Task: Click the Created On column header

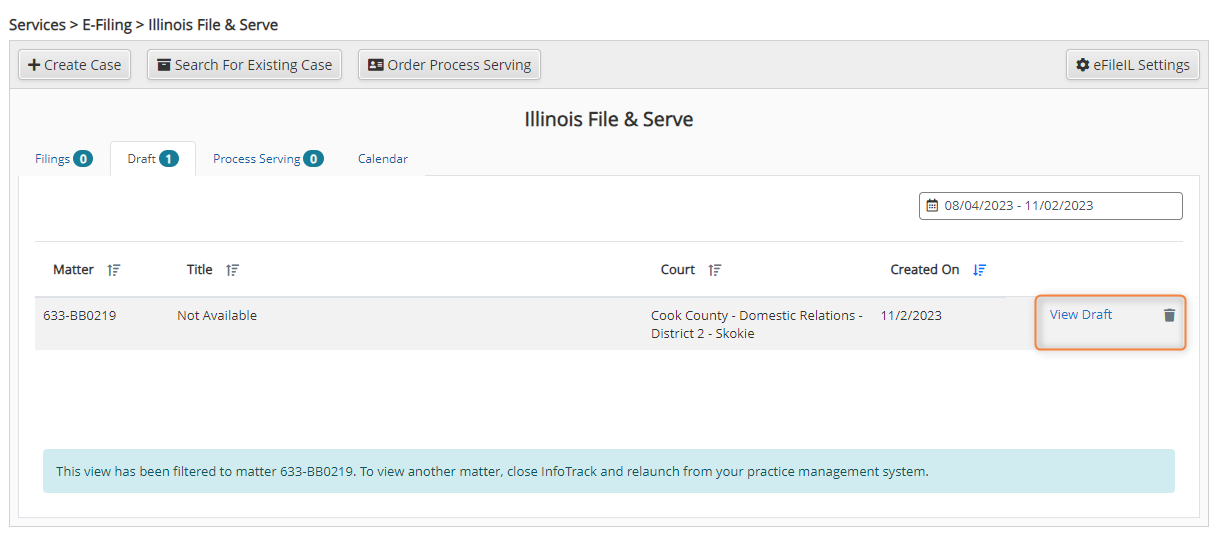Action: point(925,270)
